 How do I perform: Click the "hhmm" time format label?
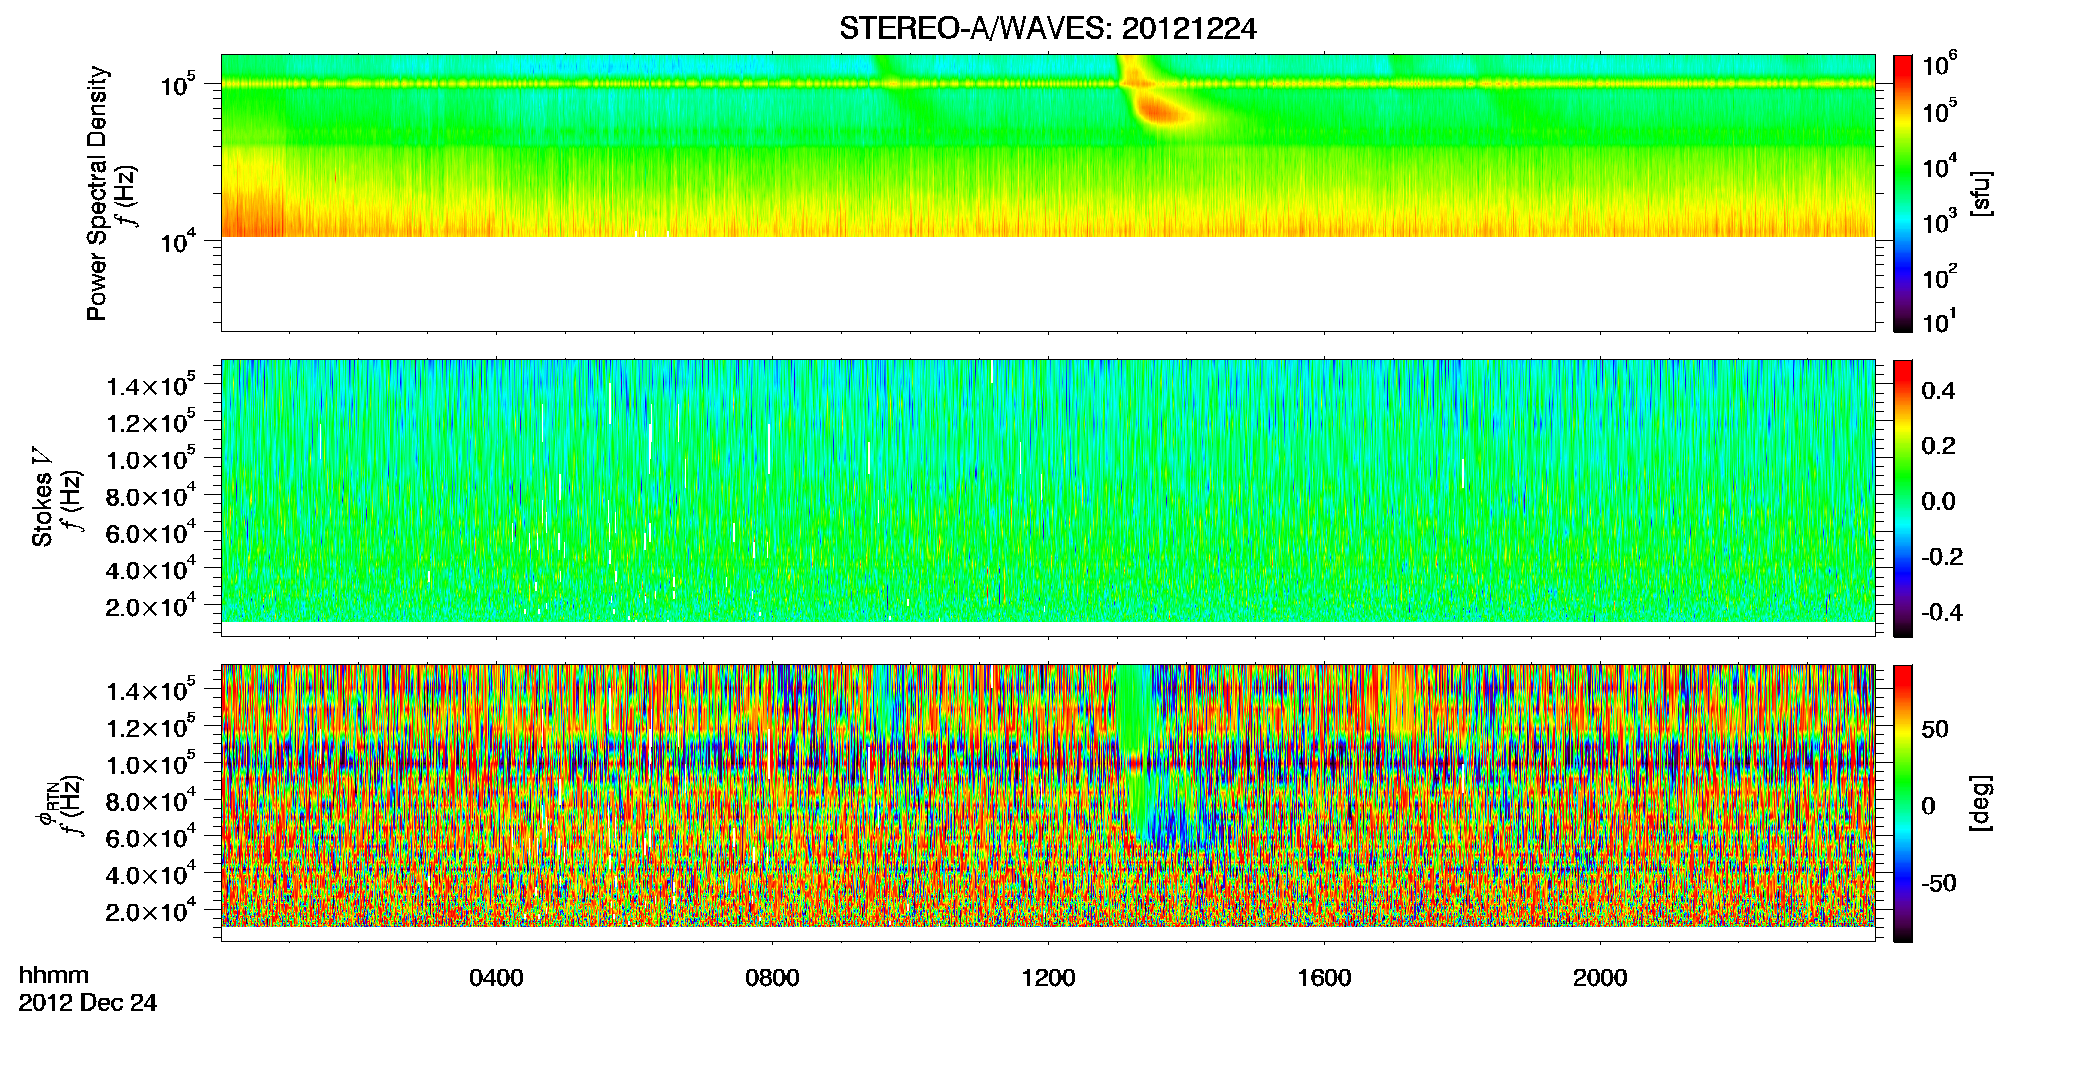[x=54, y=976]
